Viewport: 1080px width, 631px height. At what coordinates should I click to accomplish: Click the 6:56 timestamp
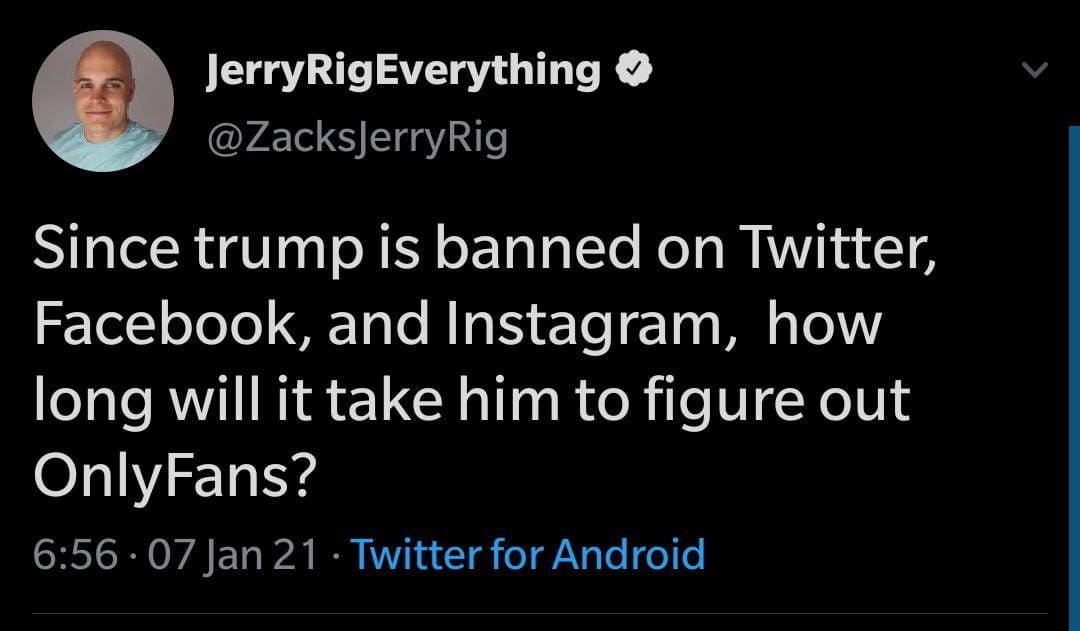[77, 553]
